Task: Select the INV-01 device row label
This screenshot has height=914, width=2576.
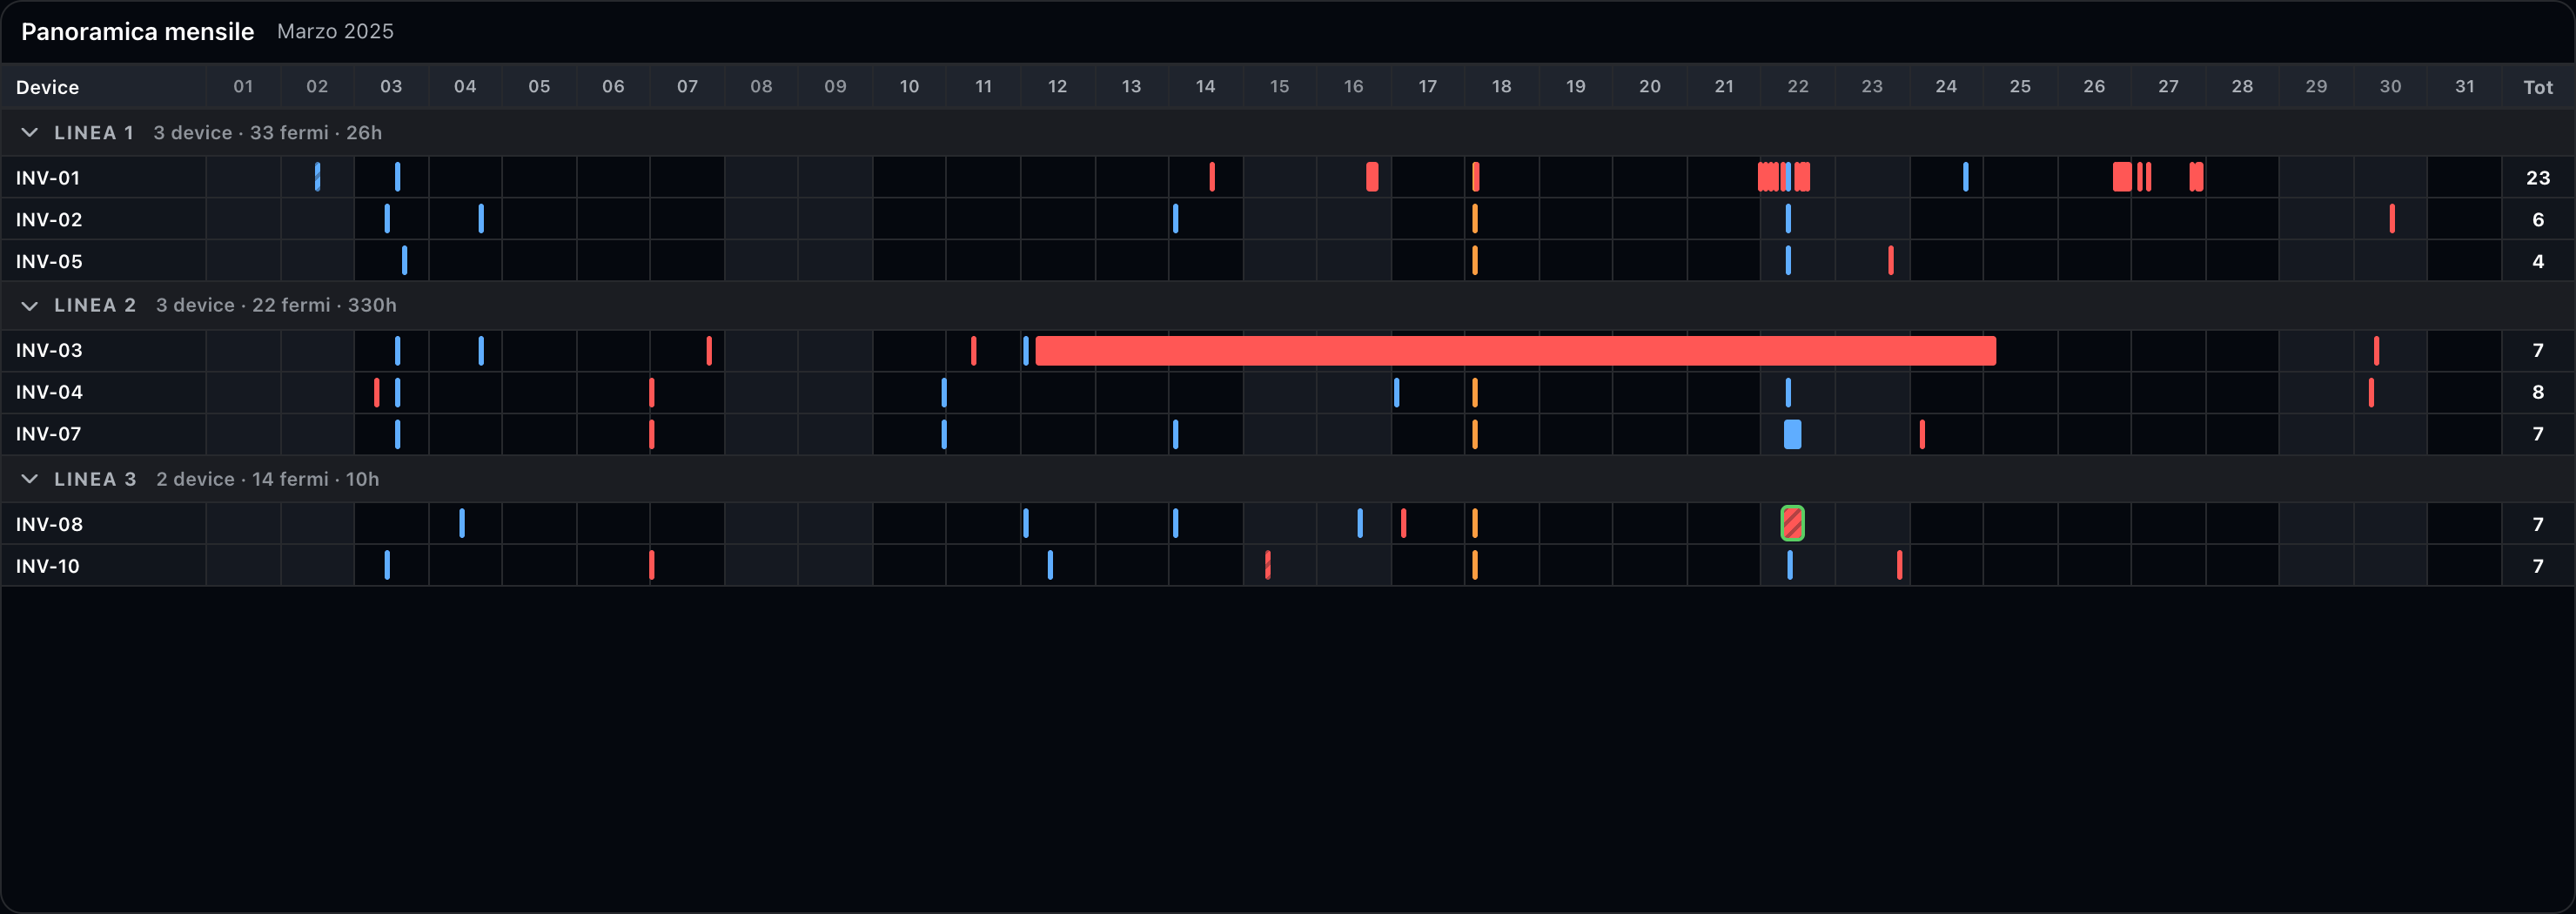Action: click(x=47, y=178)
